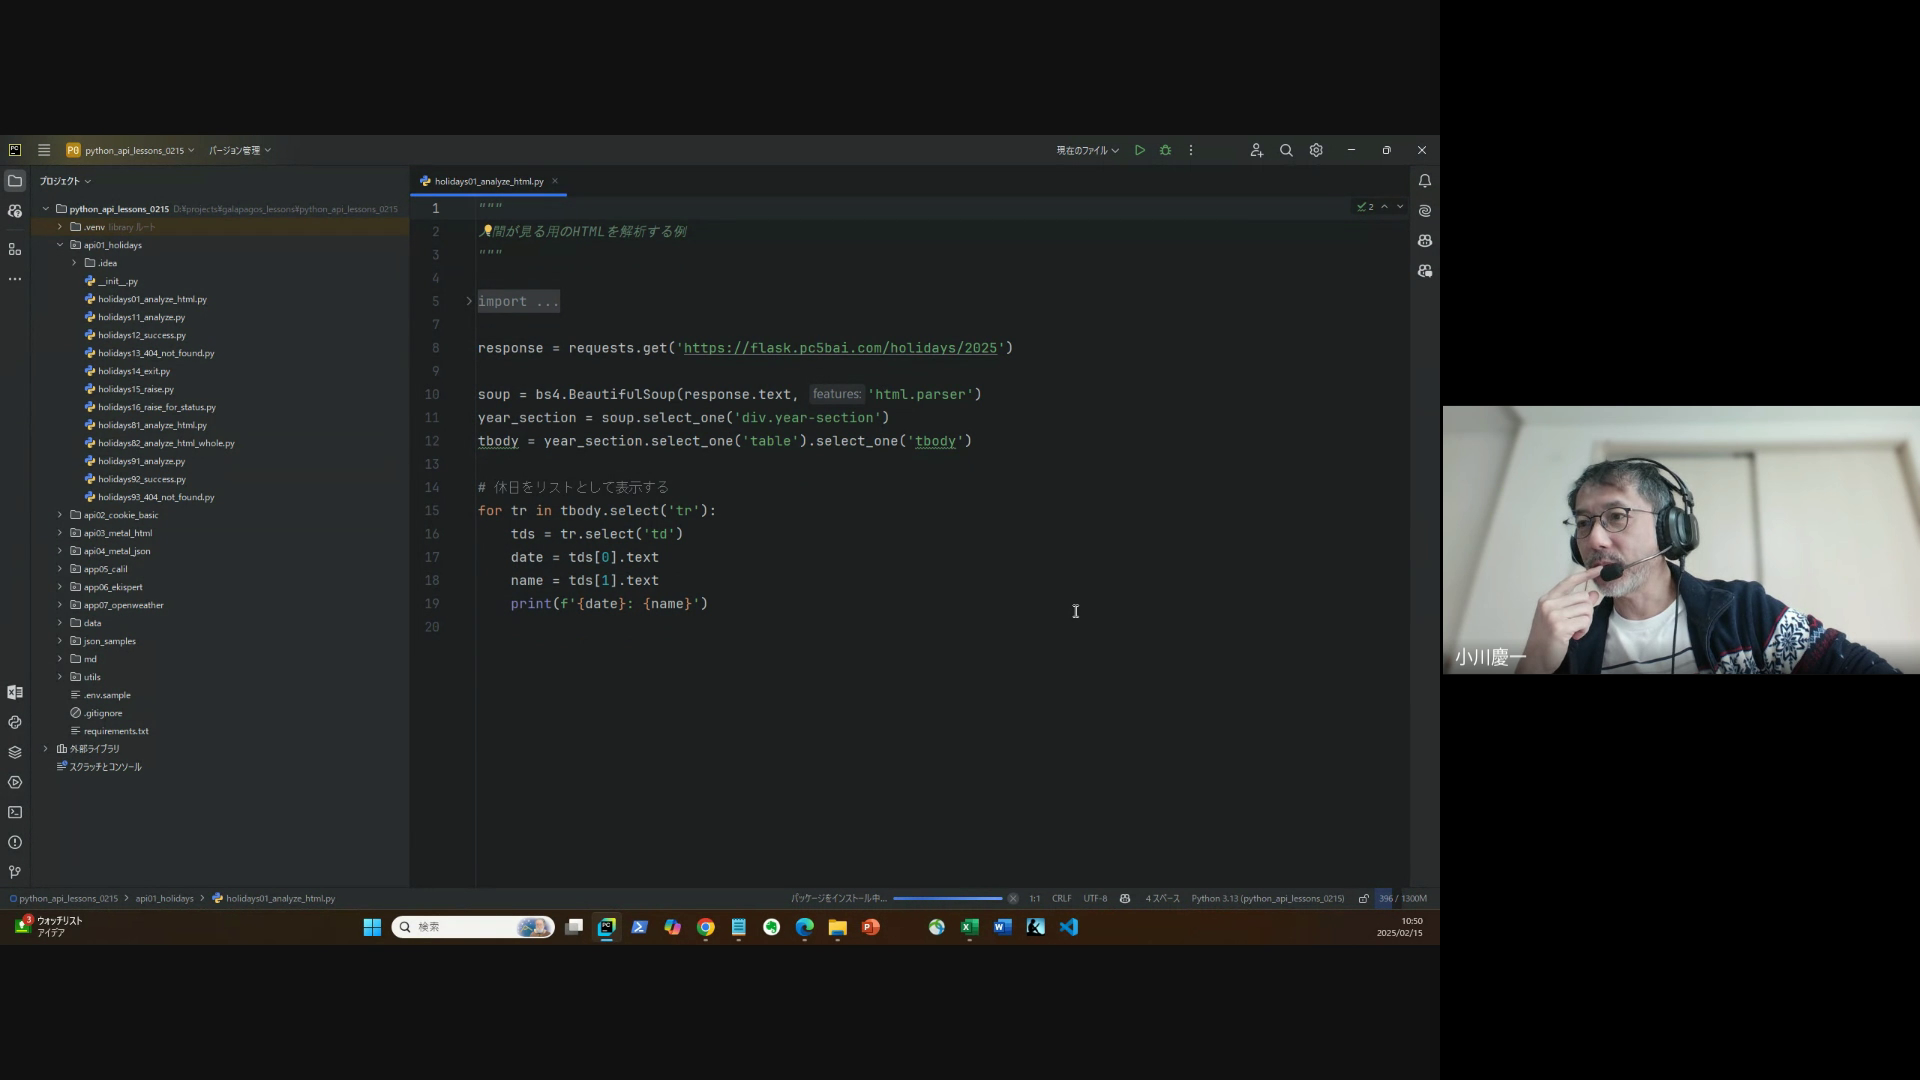The height and width of the screenshot is (1080, 1920).
Task: Toggle the Project tool window folder icon
Action: [x=15, y=181]
